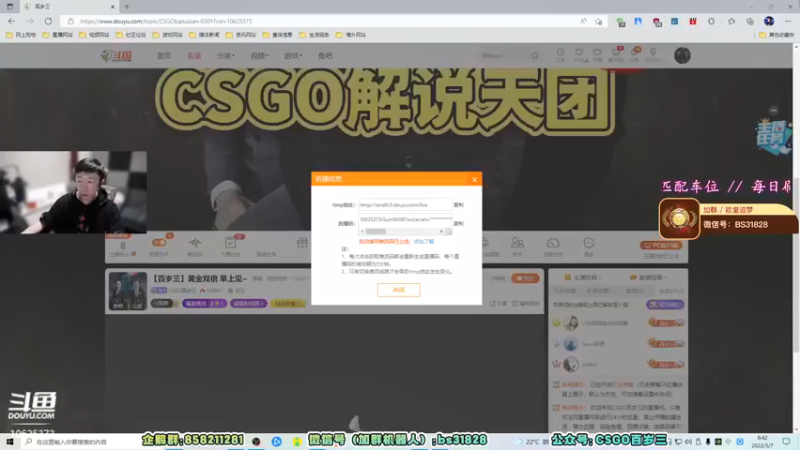Screen dimensions: 800x450
Task: Copy the stream key in the dialog
Action: click(459, 223)
